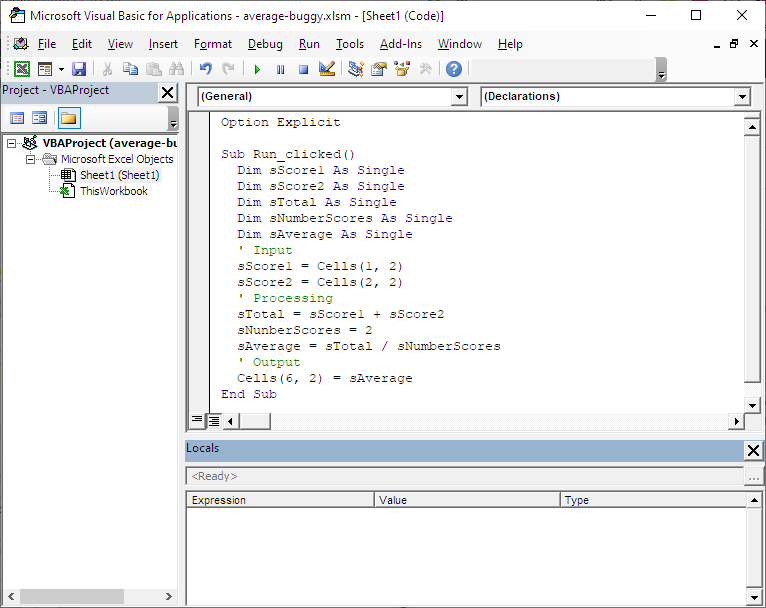Screen dimensions: 766x608
Task: Click Procedure View button below code
Action: point(197,420)
